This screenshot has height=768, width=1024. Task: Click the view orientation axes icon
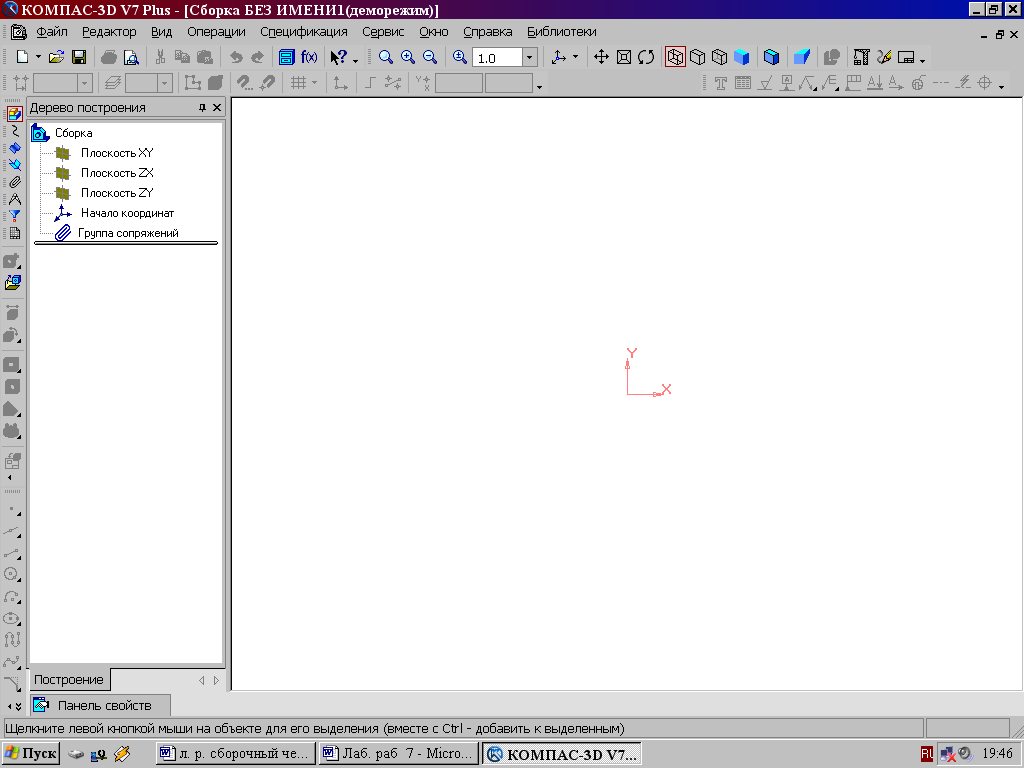coord(559,57)
